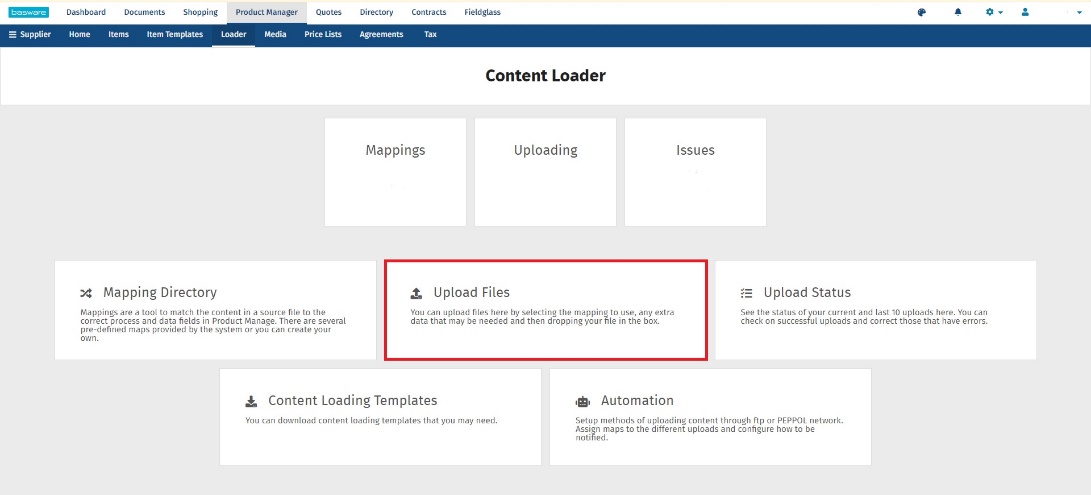
Task: Open the notifications bell
Action: (x=958, y=12)
